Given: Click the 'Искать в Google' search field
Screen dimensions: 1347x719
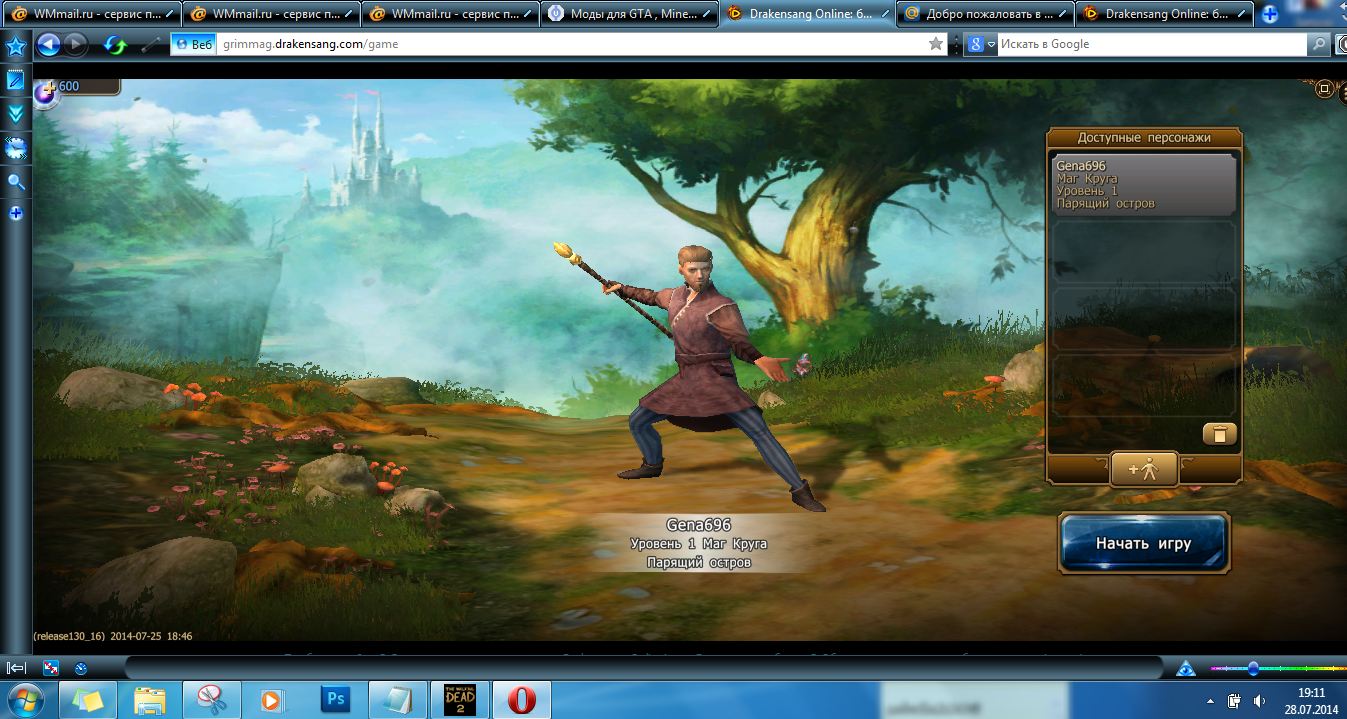Looking at the screenshot, I should click(x=1152, y=44).
